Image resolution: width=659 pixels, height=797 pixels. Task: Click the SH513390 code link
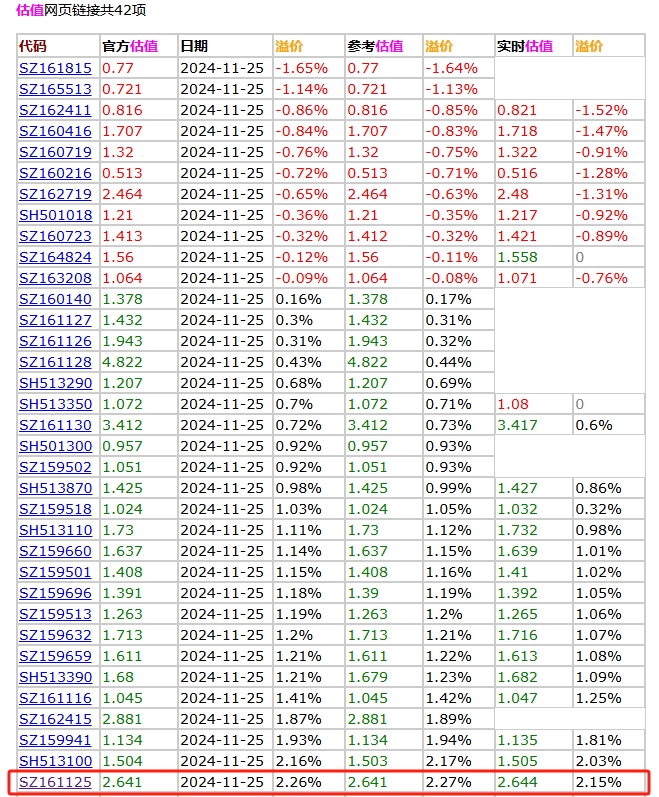(55, 677)
